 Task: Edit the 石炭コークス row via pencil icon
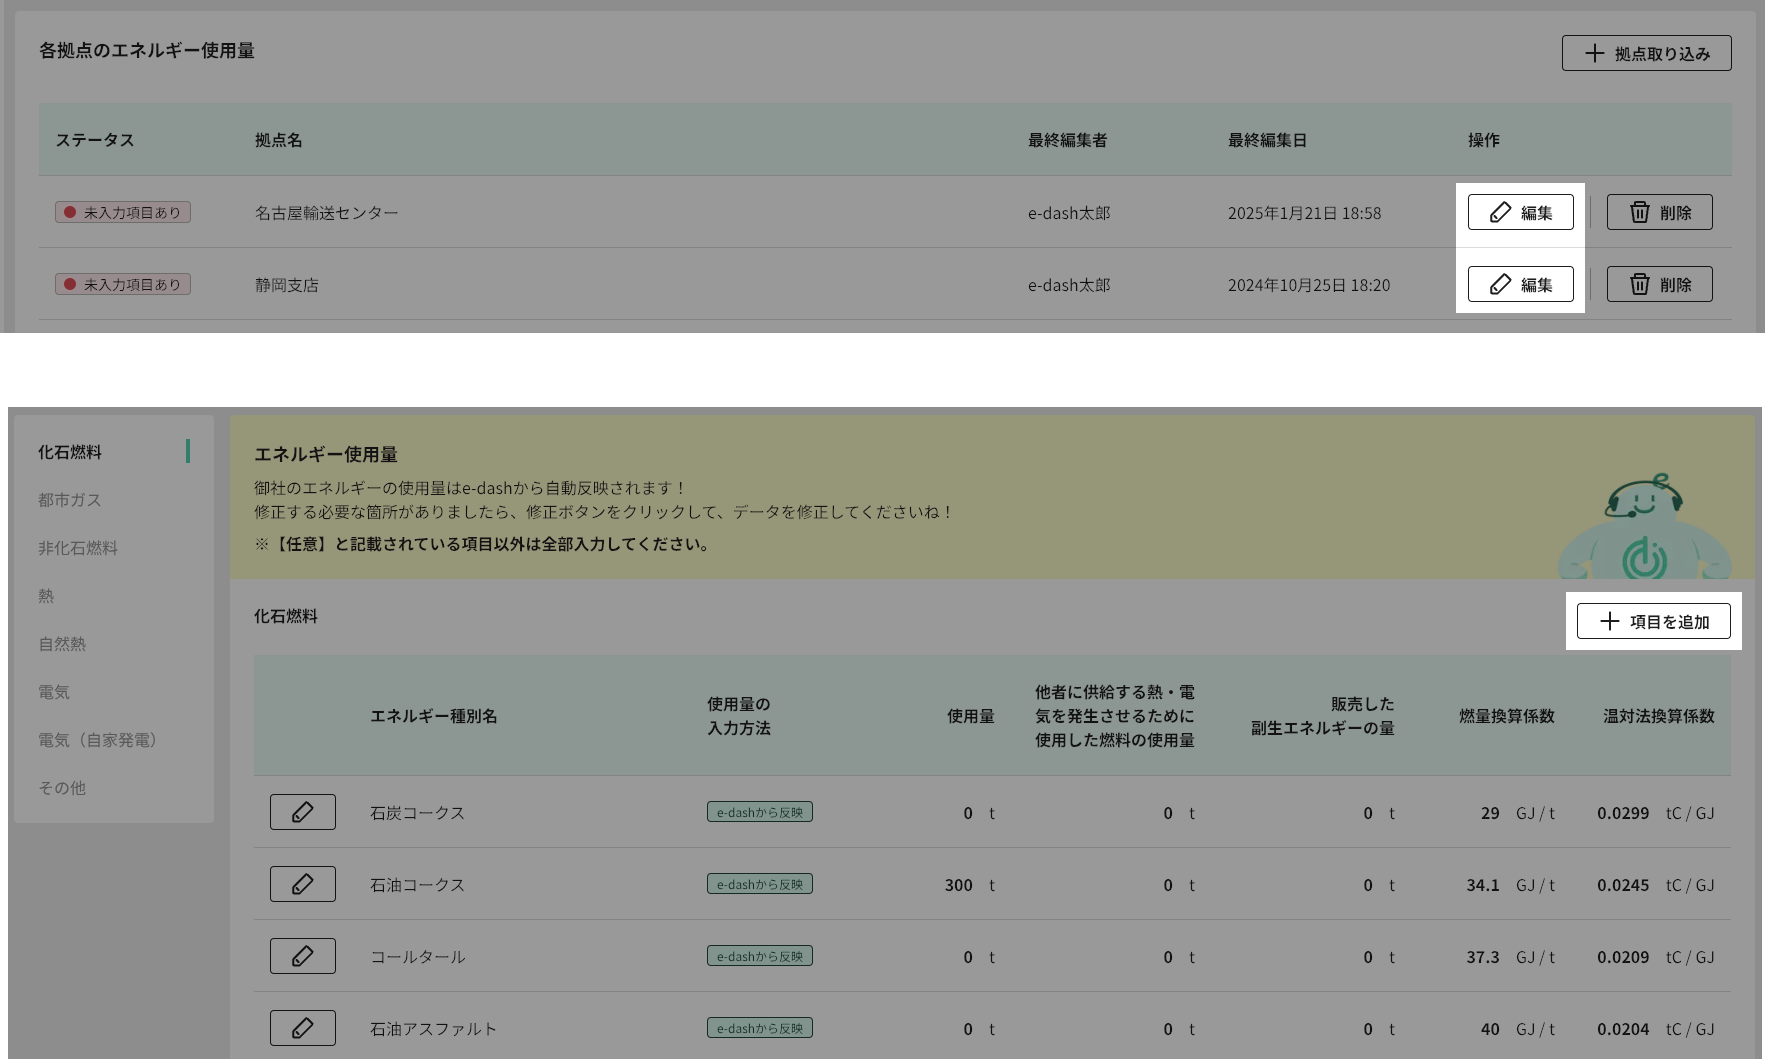coord(303,812)
